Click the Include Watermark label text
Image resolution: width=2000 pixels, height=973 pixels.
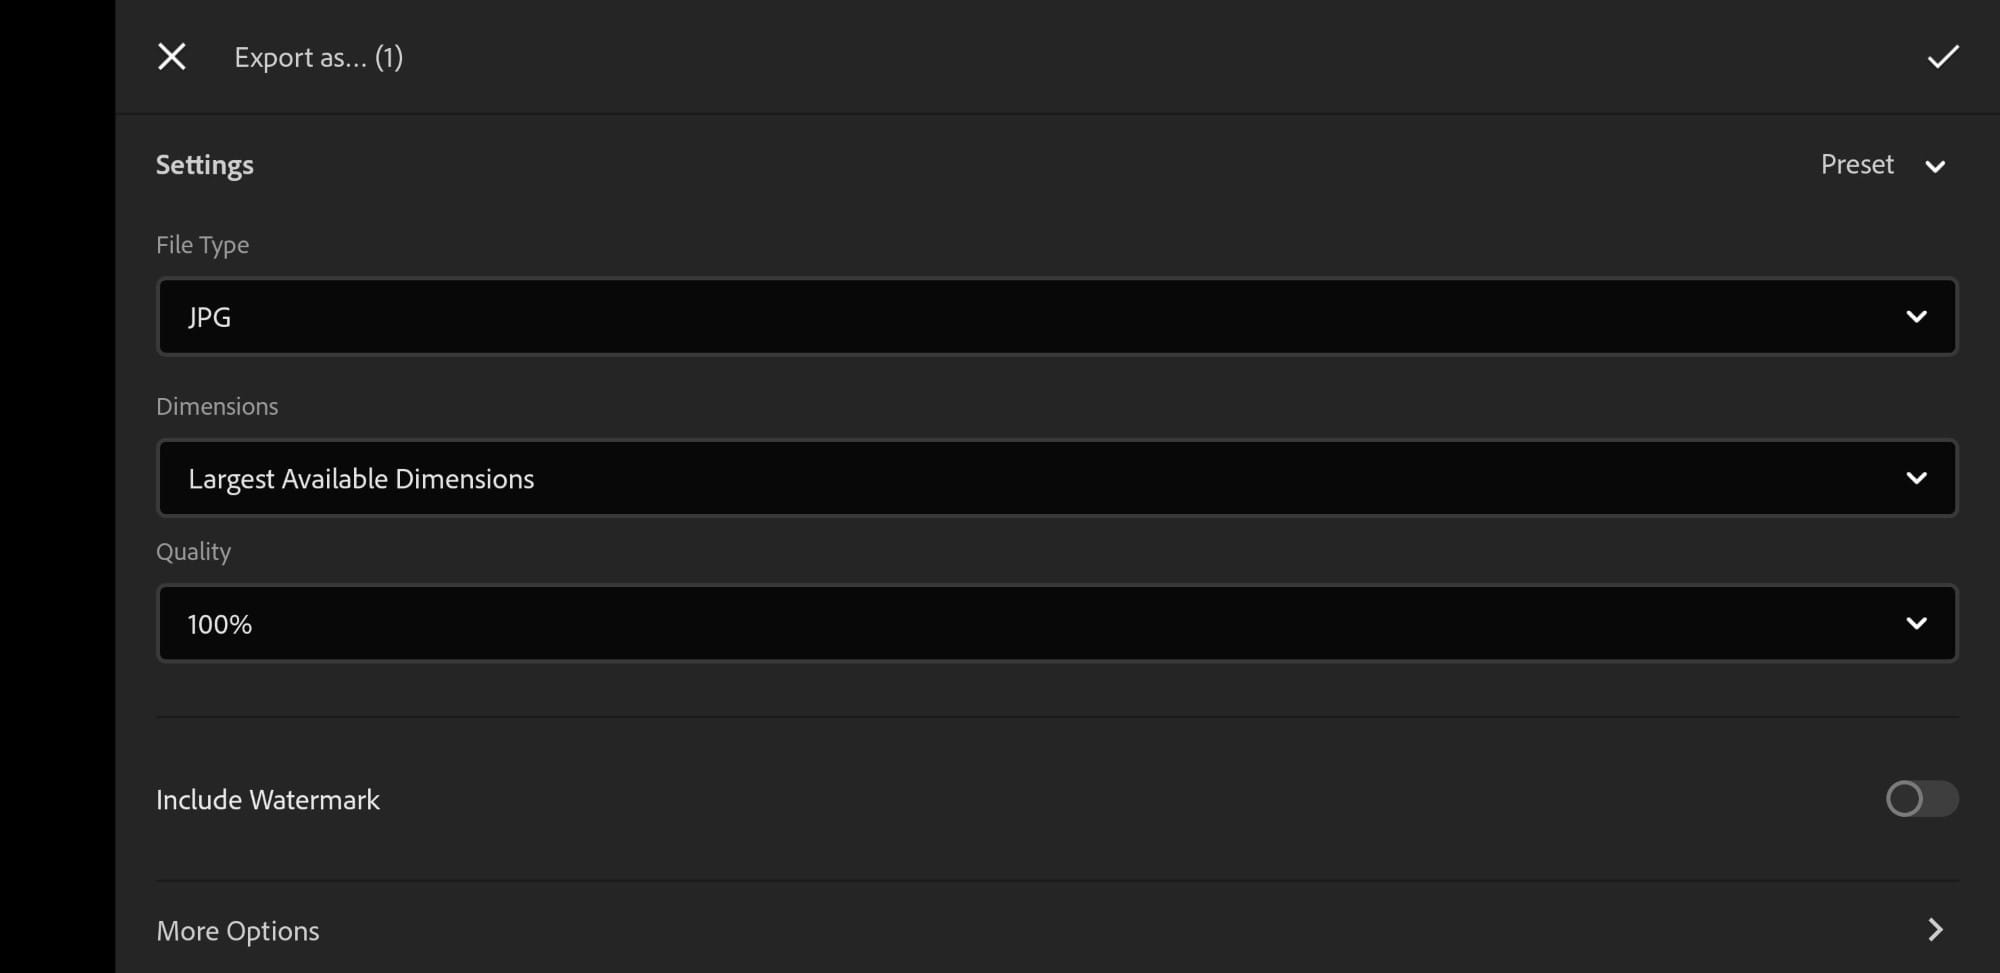[x=267, y=799]
